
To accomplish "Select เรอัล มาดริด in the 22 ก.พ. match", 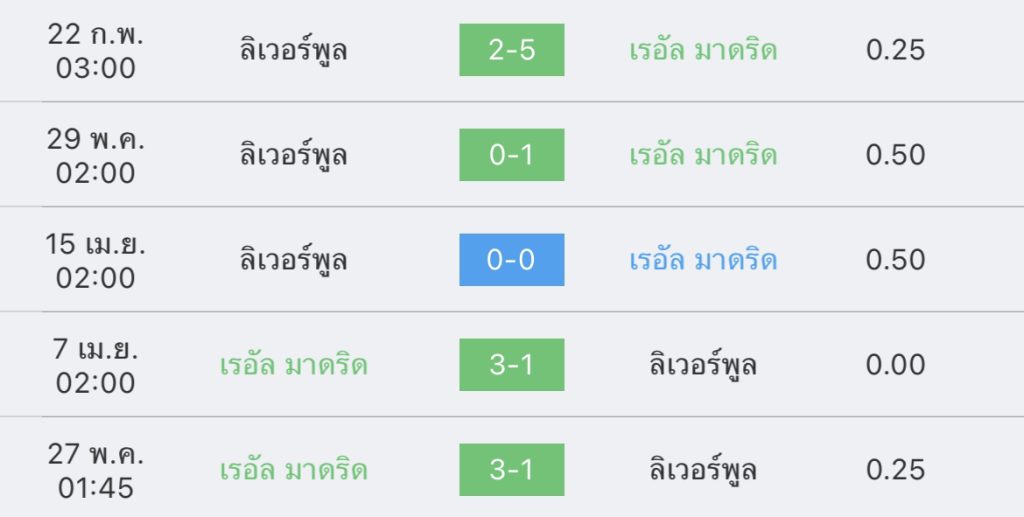I will point(703,50).
